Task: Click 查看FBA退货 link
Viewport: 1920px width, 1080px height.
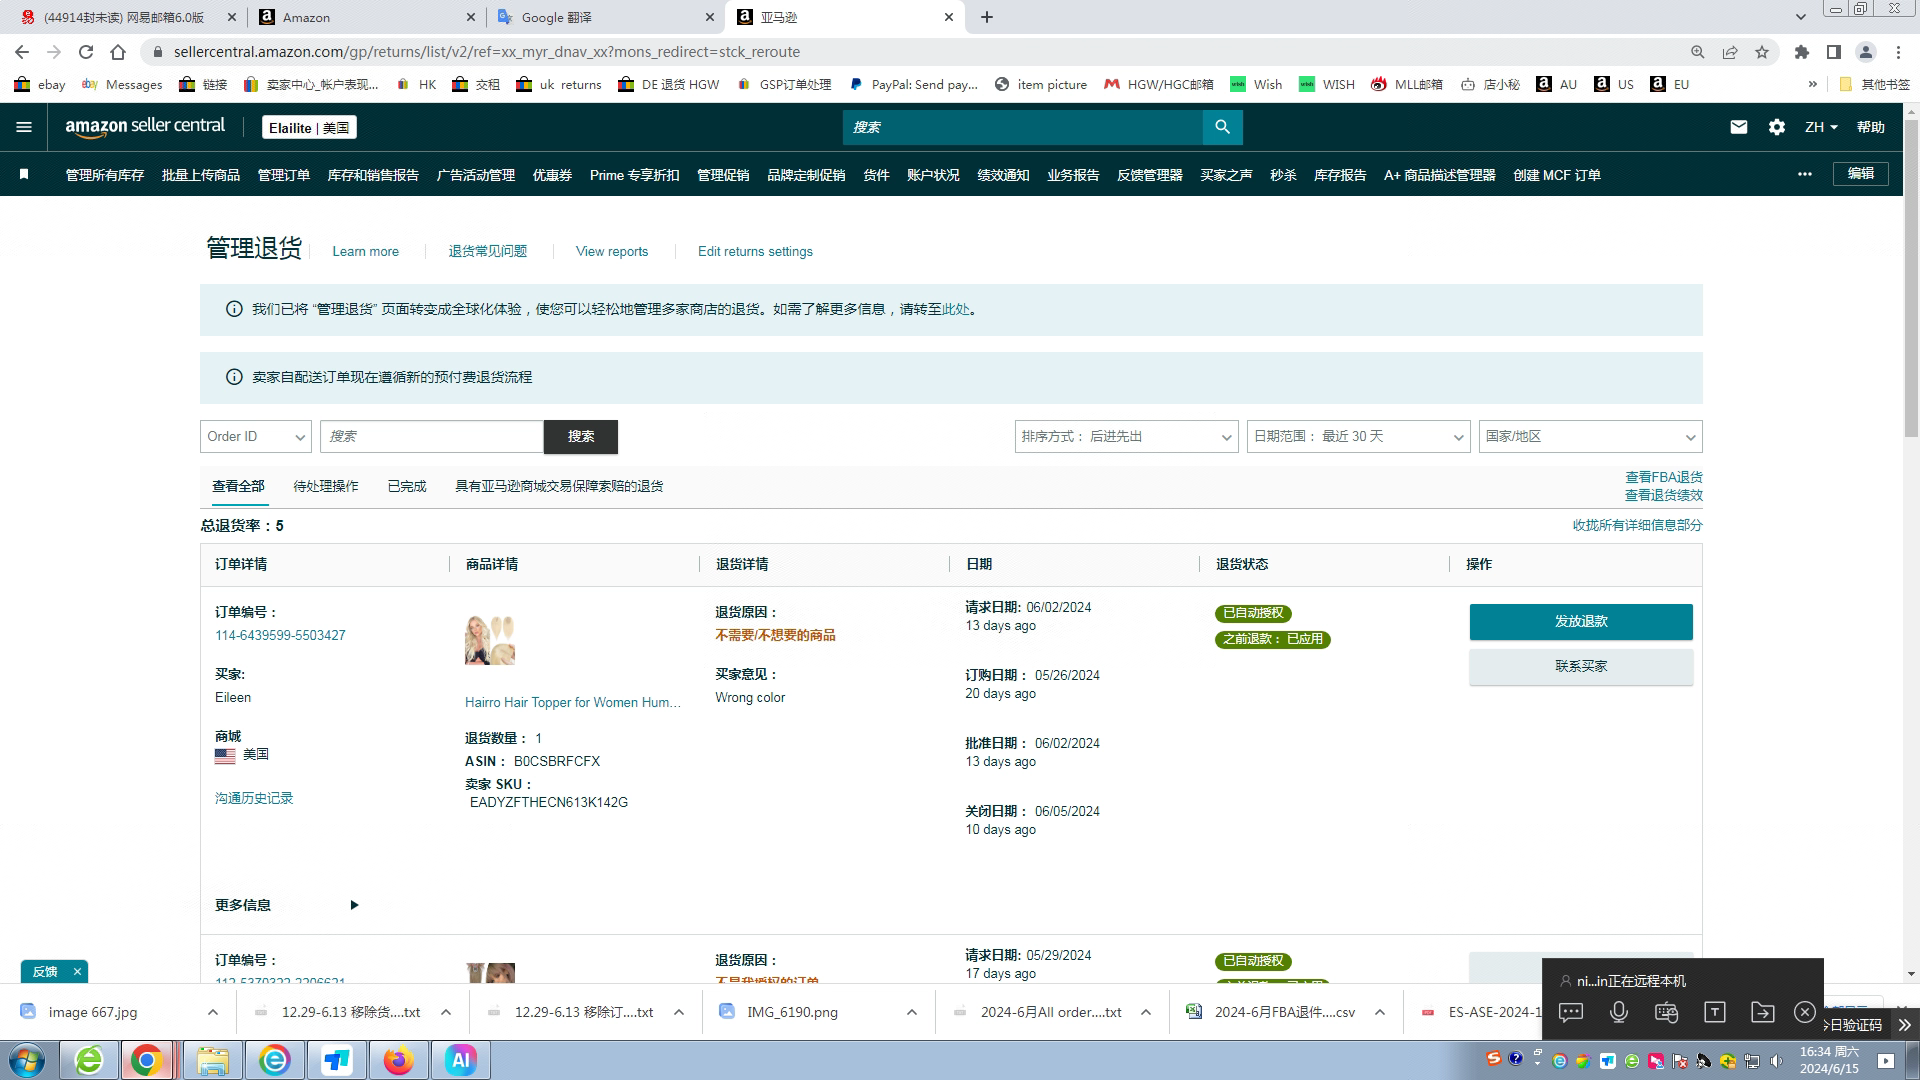Action: pos(1664,477)
